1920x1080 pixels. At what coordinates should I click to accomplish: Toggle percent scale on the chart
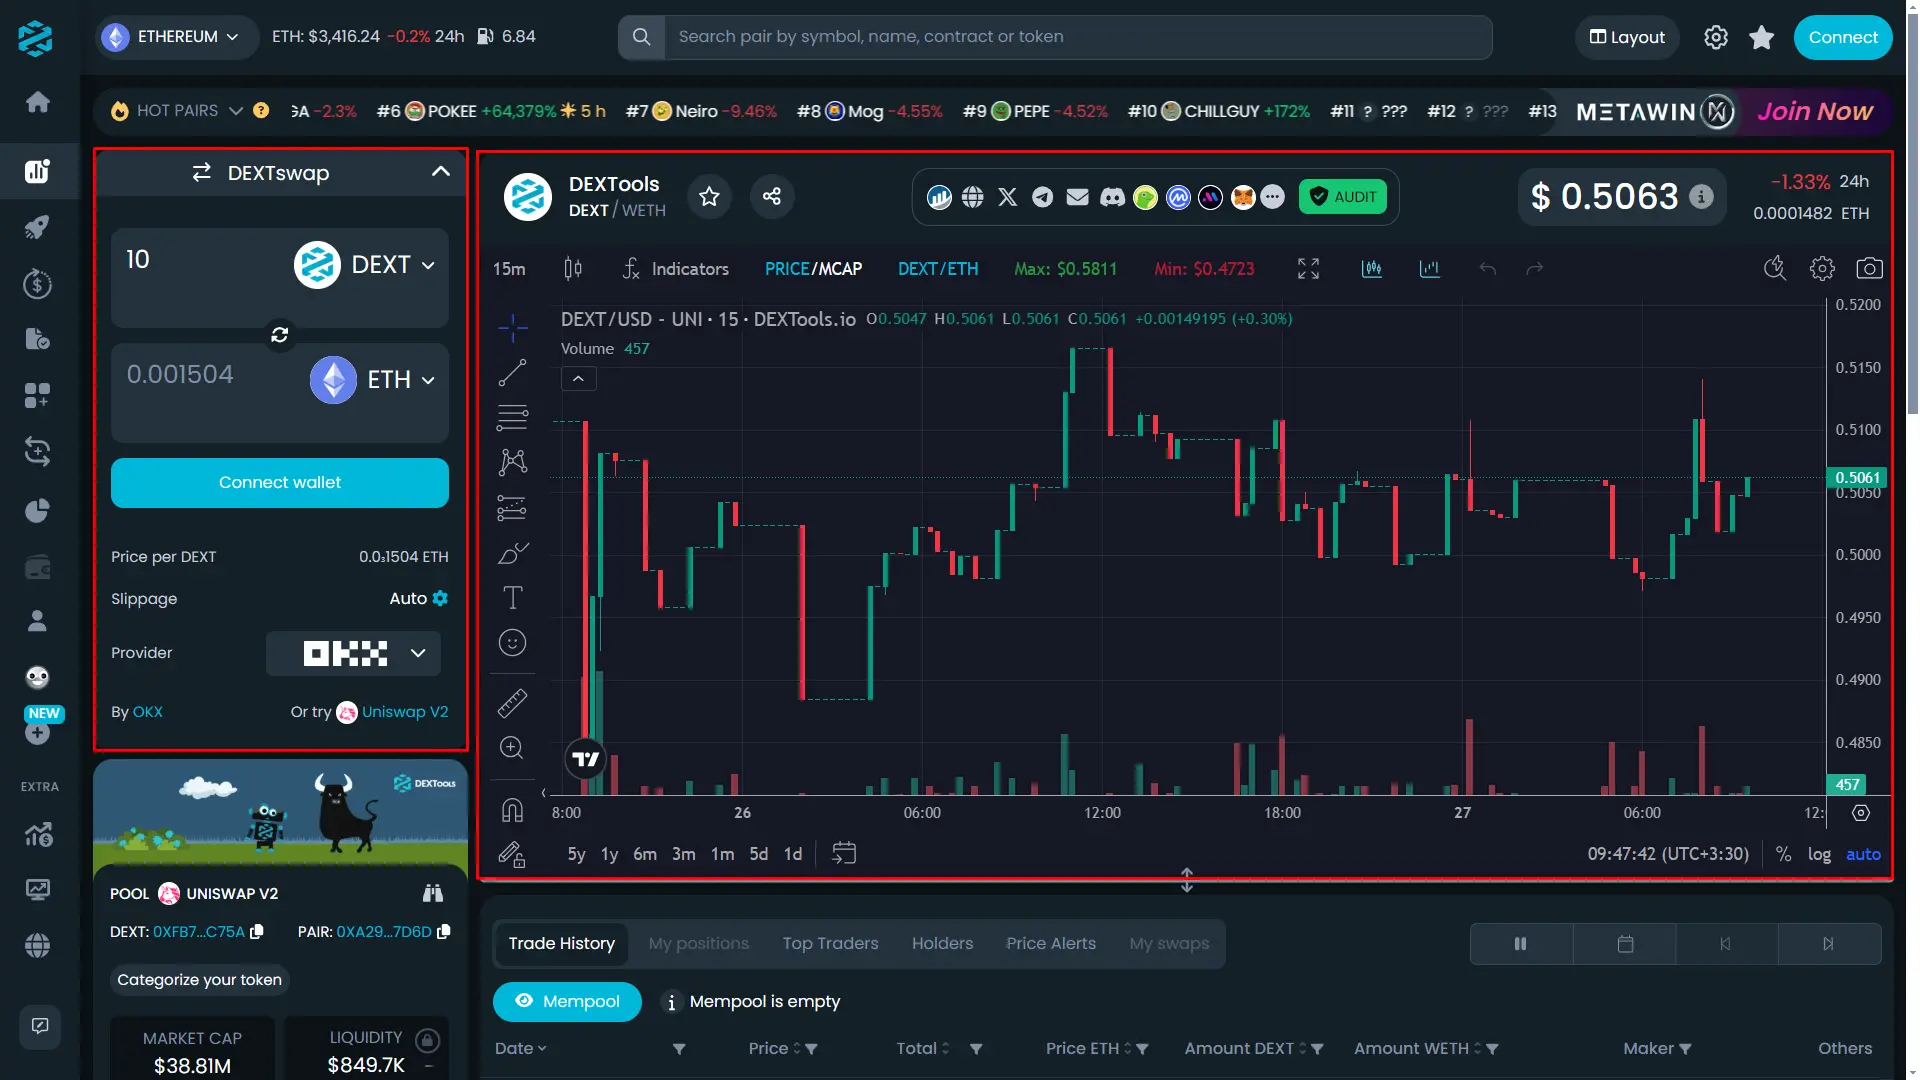point(1783,854)
